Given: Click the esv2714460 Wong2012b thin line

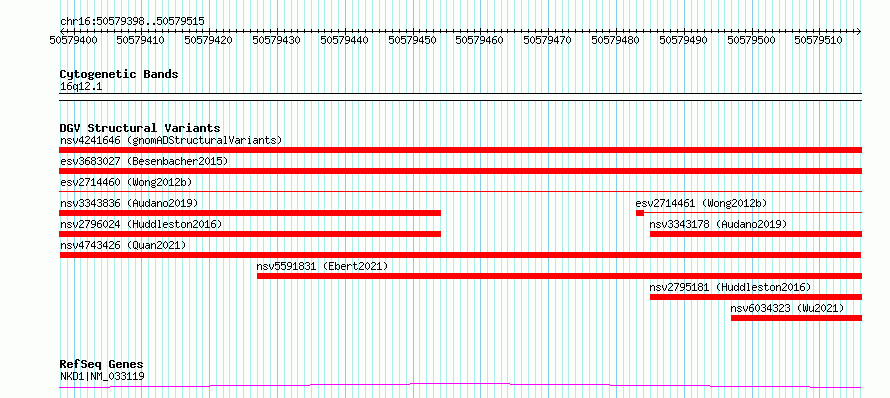Looking at the screenshot, I should 460,192.
